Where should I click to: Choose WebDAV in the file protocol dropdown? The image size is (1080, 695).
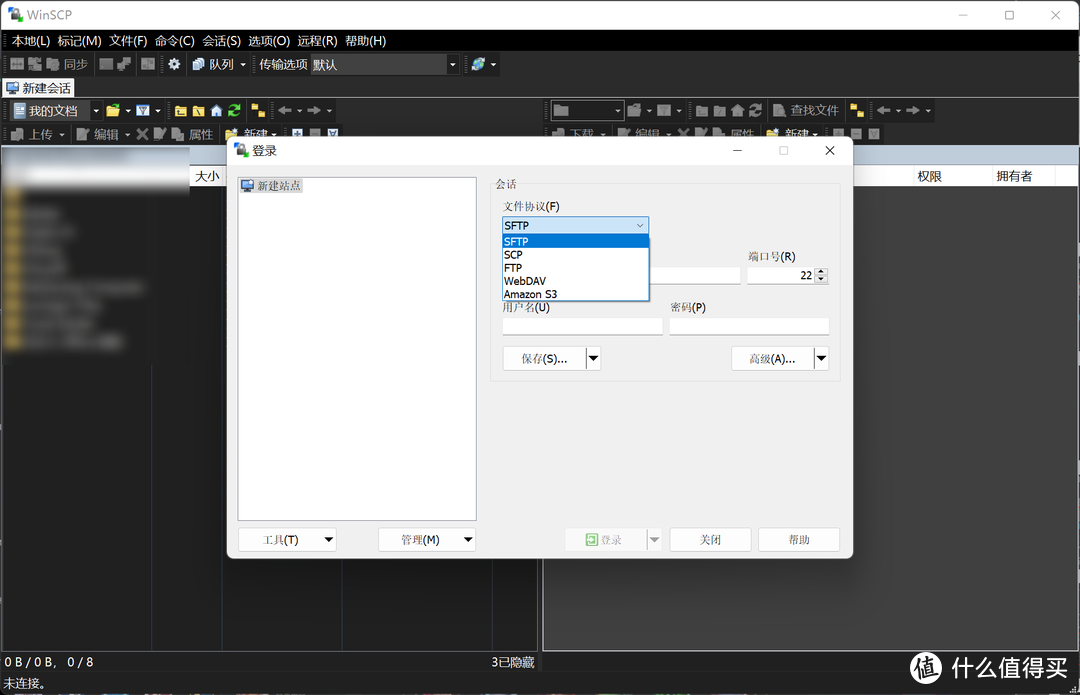525,281
